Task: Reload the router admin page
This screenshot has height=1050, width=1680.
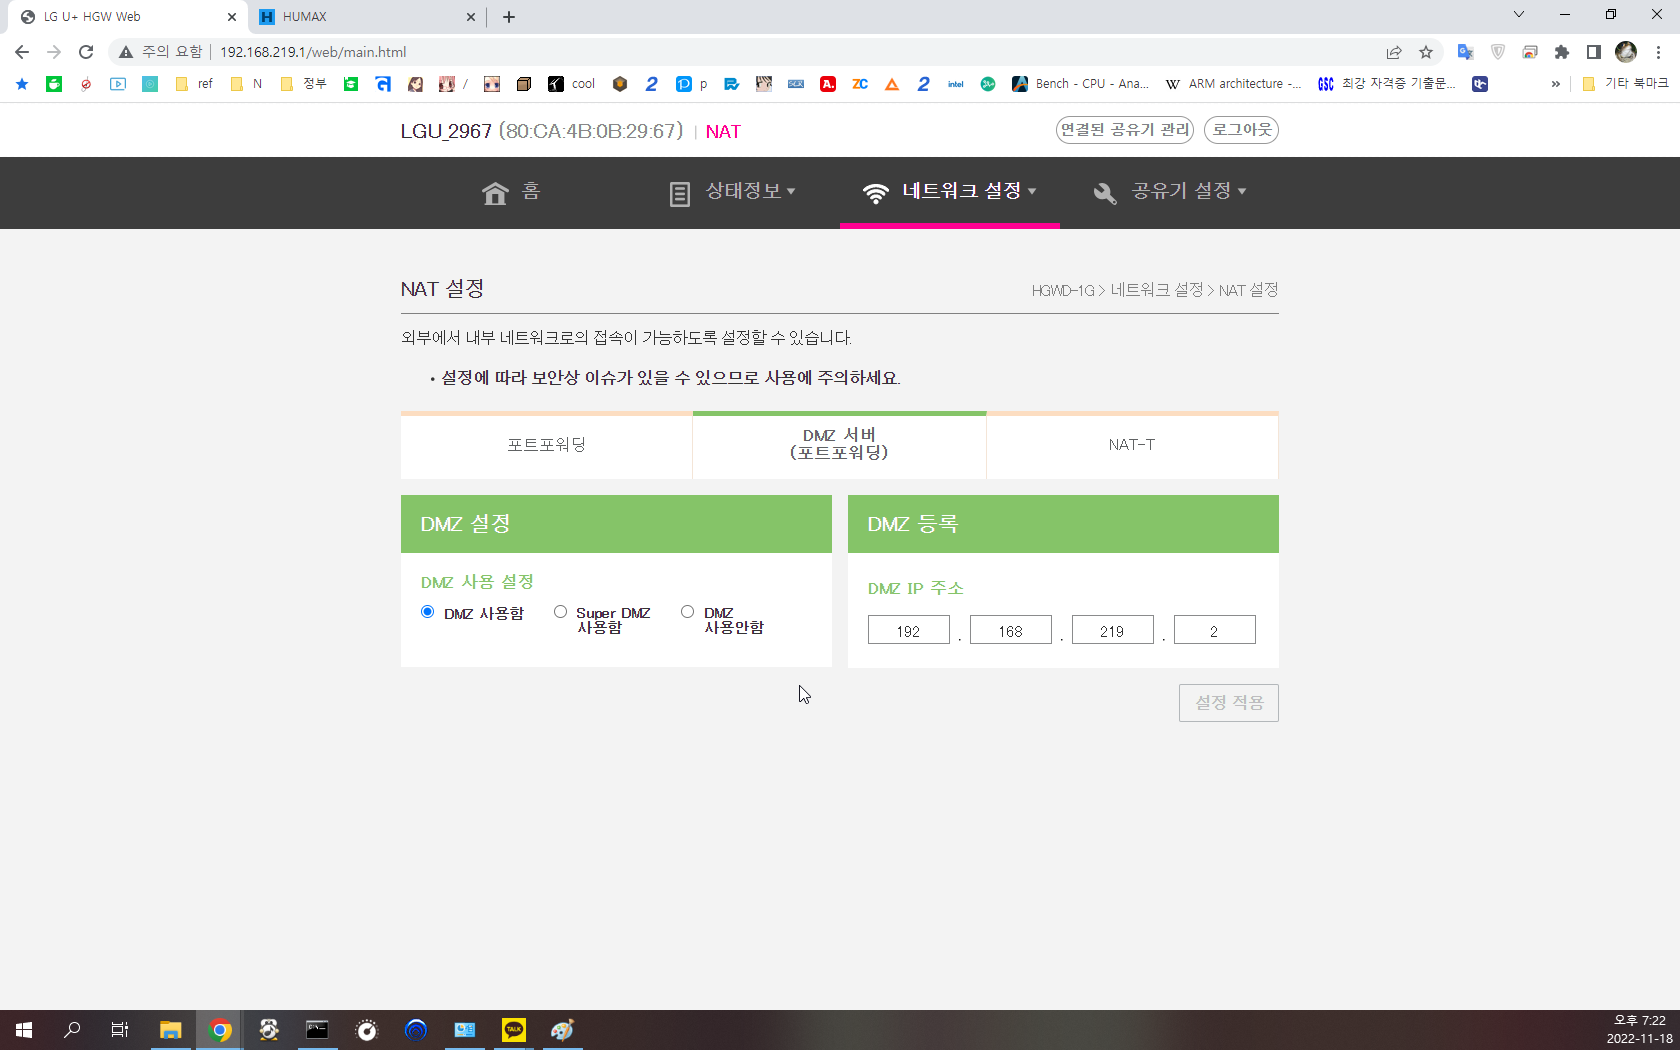Action: (86, 52)
